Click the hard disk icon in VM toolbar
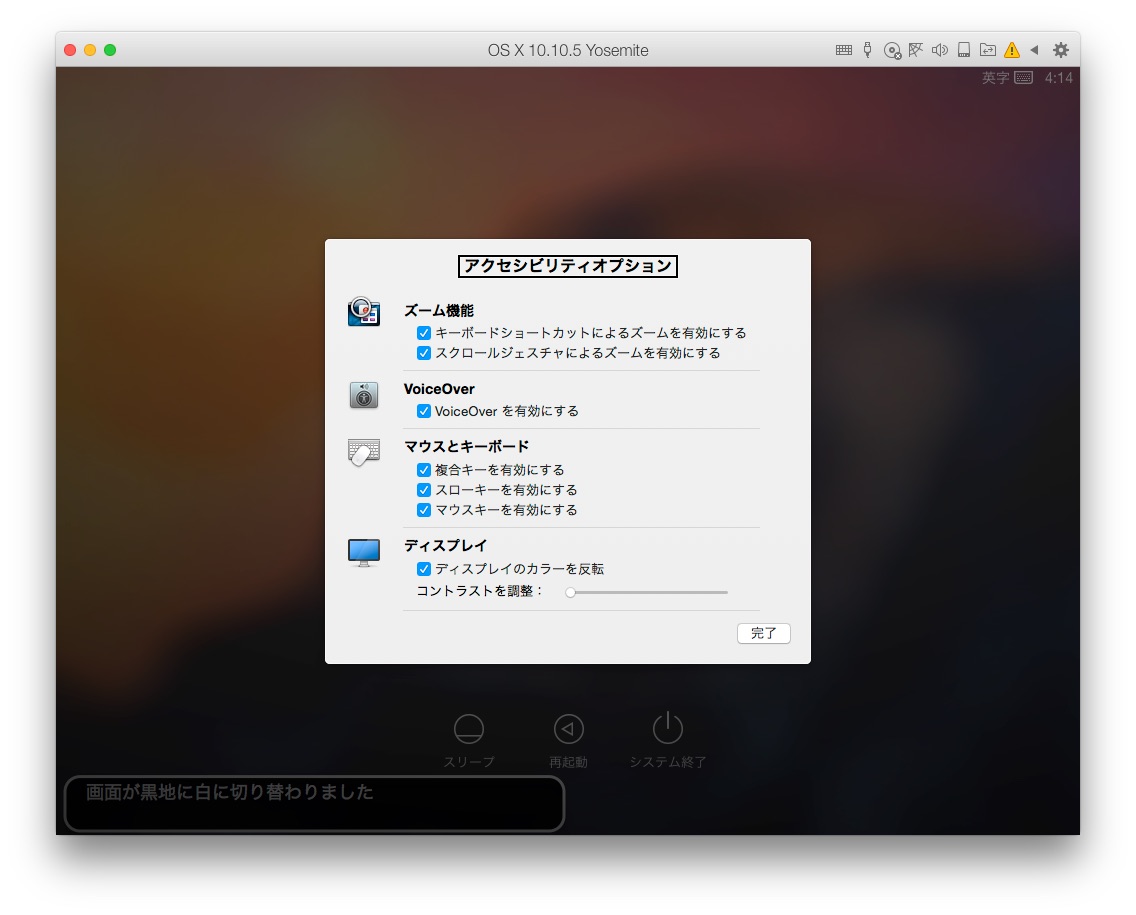 point(964,50)
